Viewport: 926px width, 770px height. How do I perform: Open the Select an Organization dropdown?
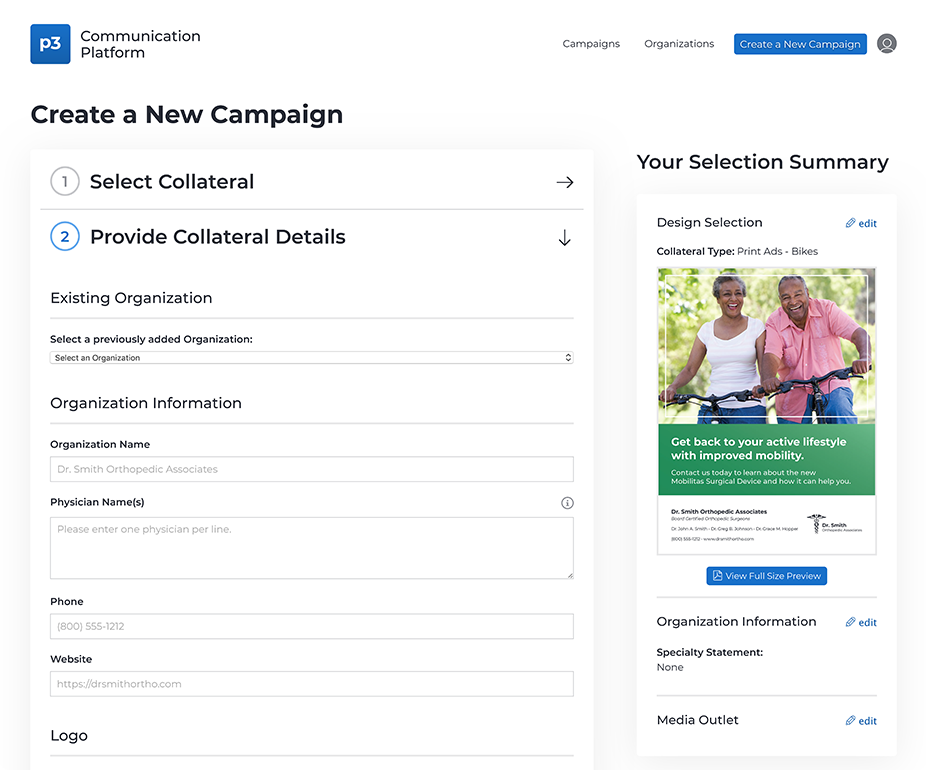[x=312, y=358]
